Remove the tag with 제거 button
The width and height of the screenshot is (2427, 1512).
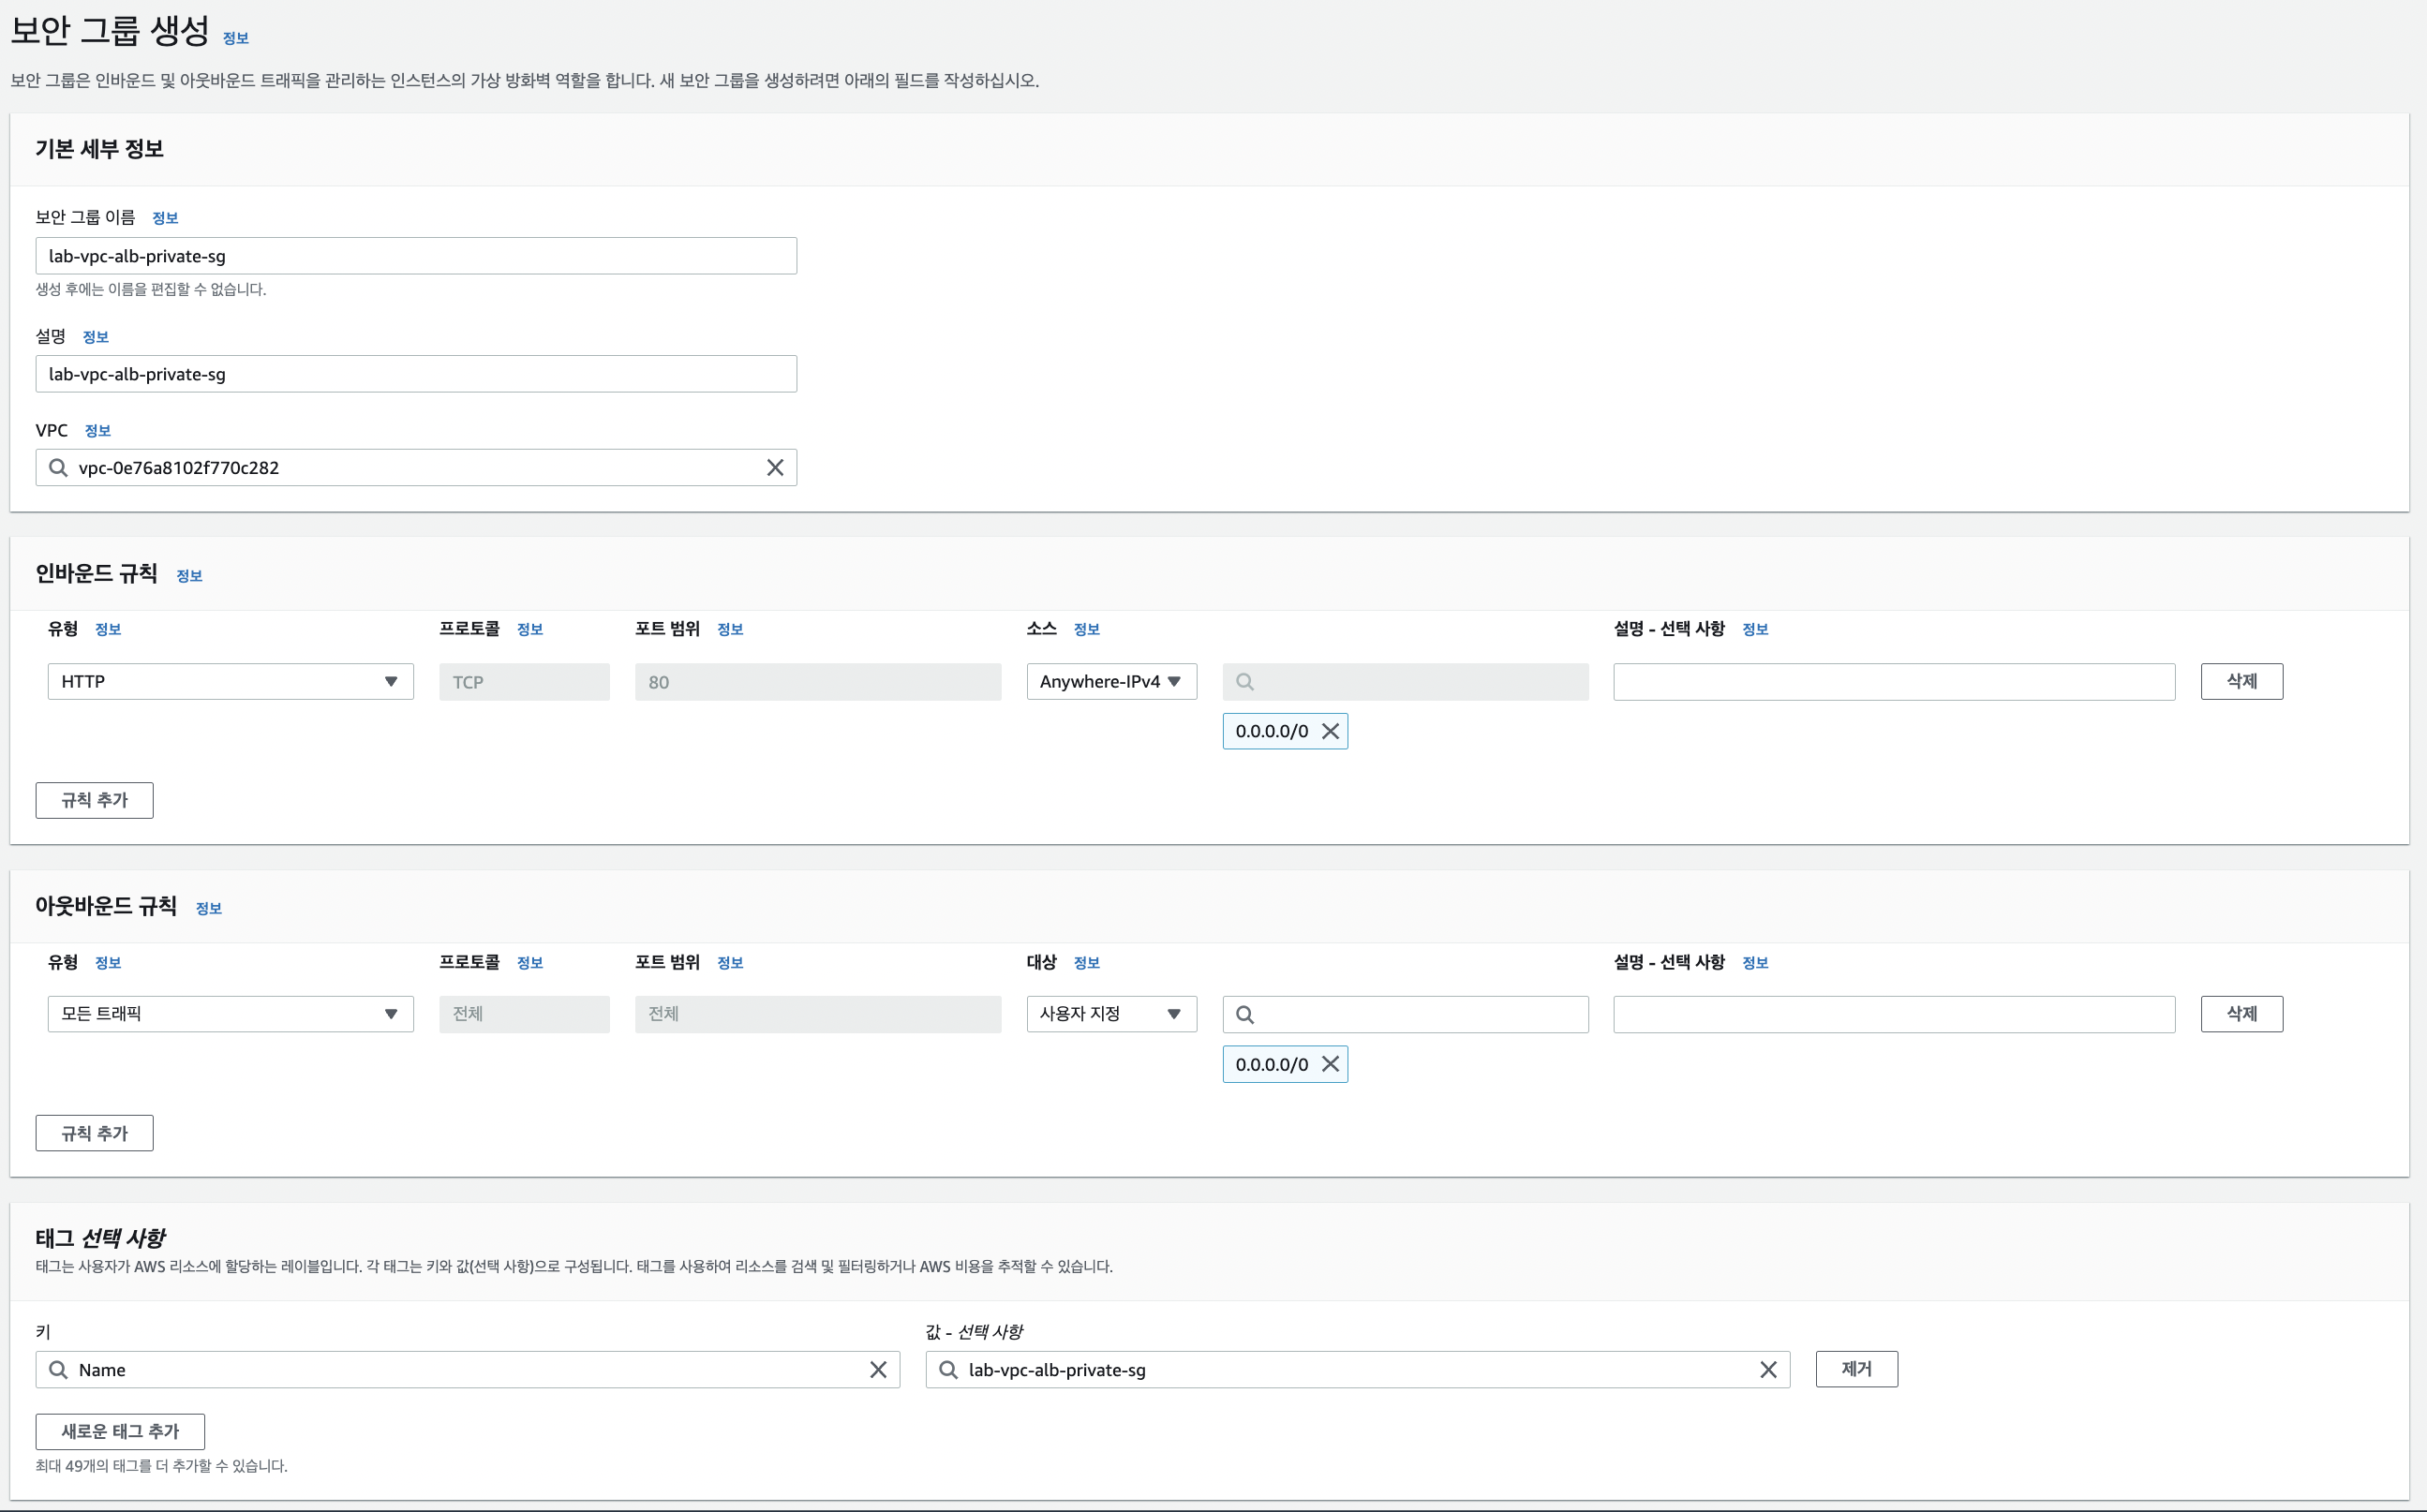click(1856, 1369)
